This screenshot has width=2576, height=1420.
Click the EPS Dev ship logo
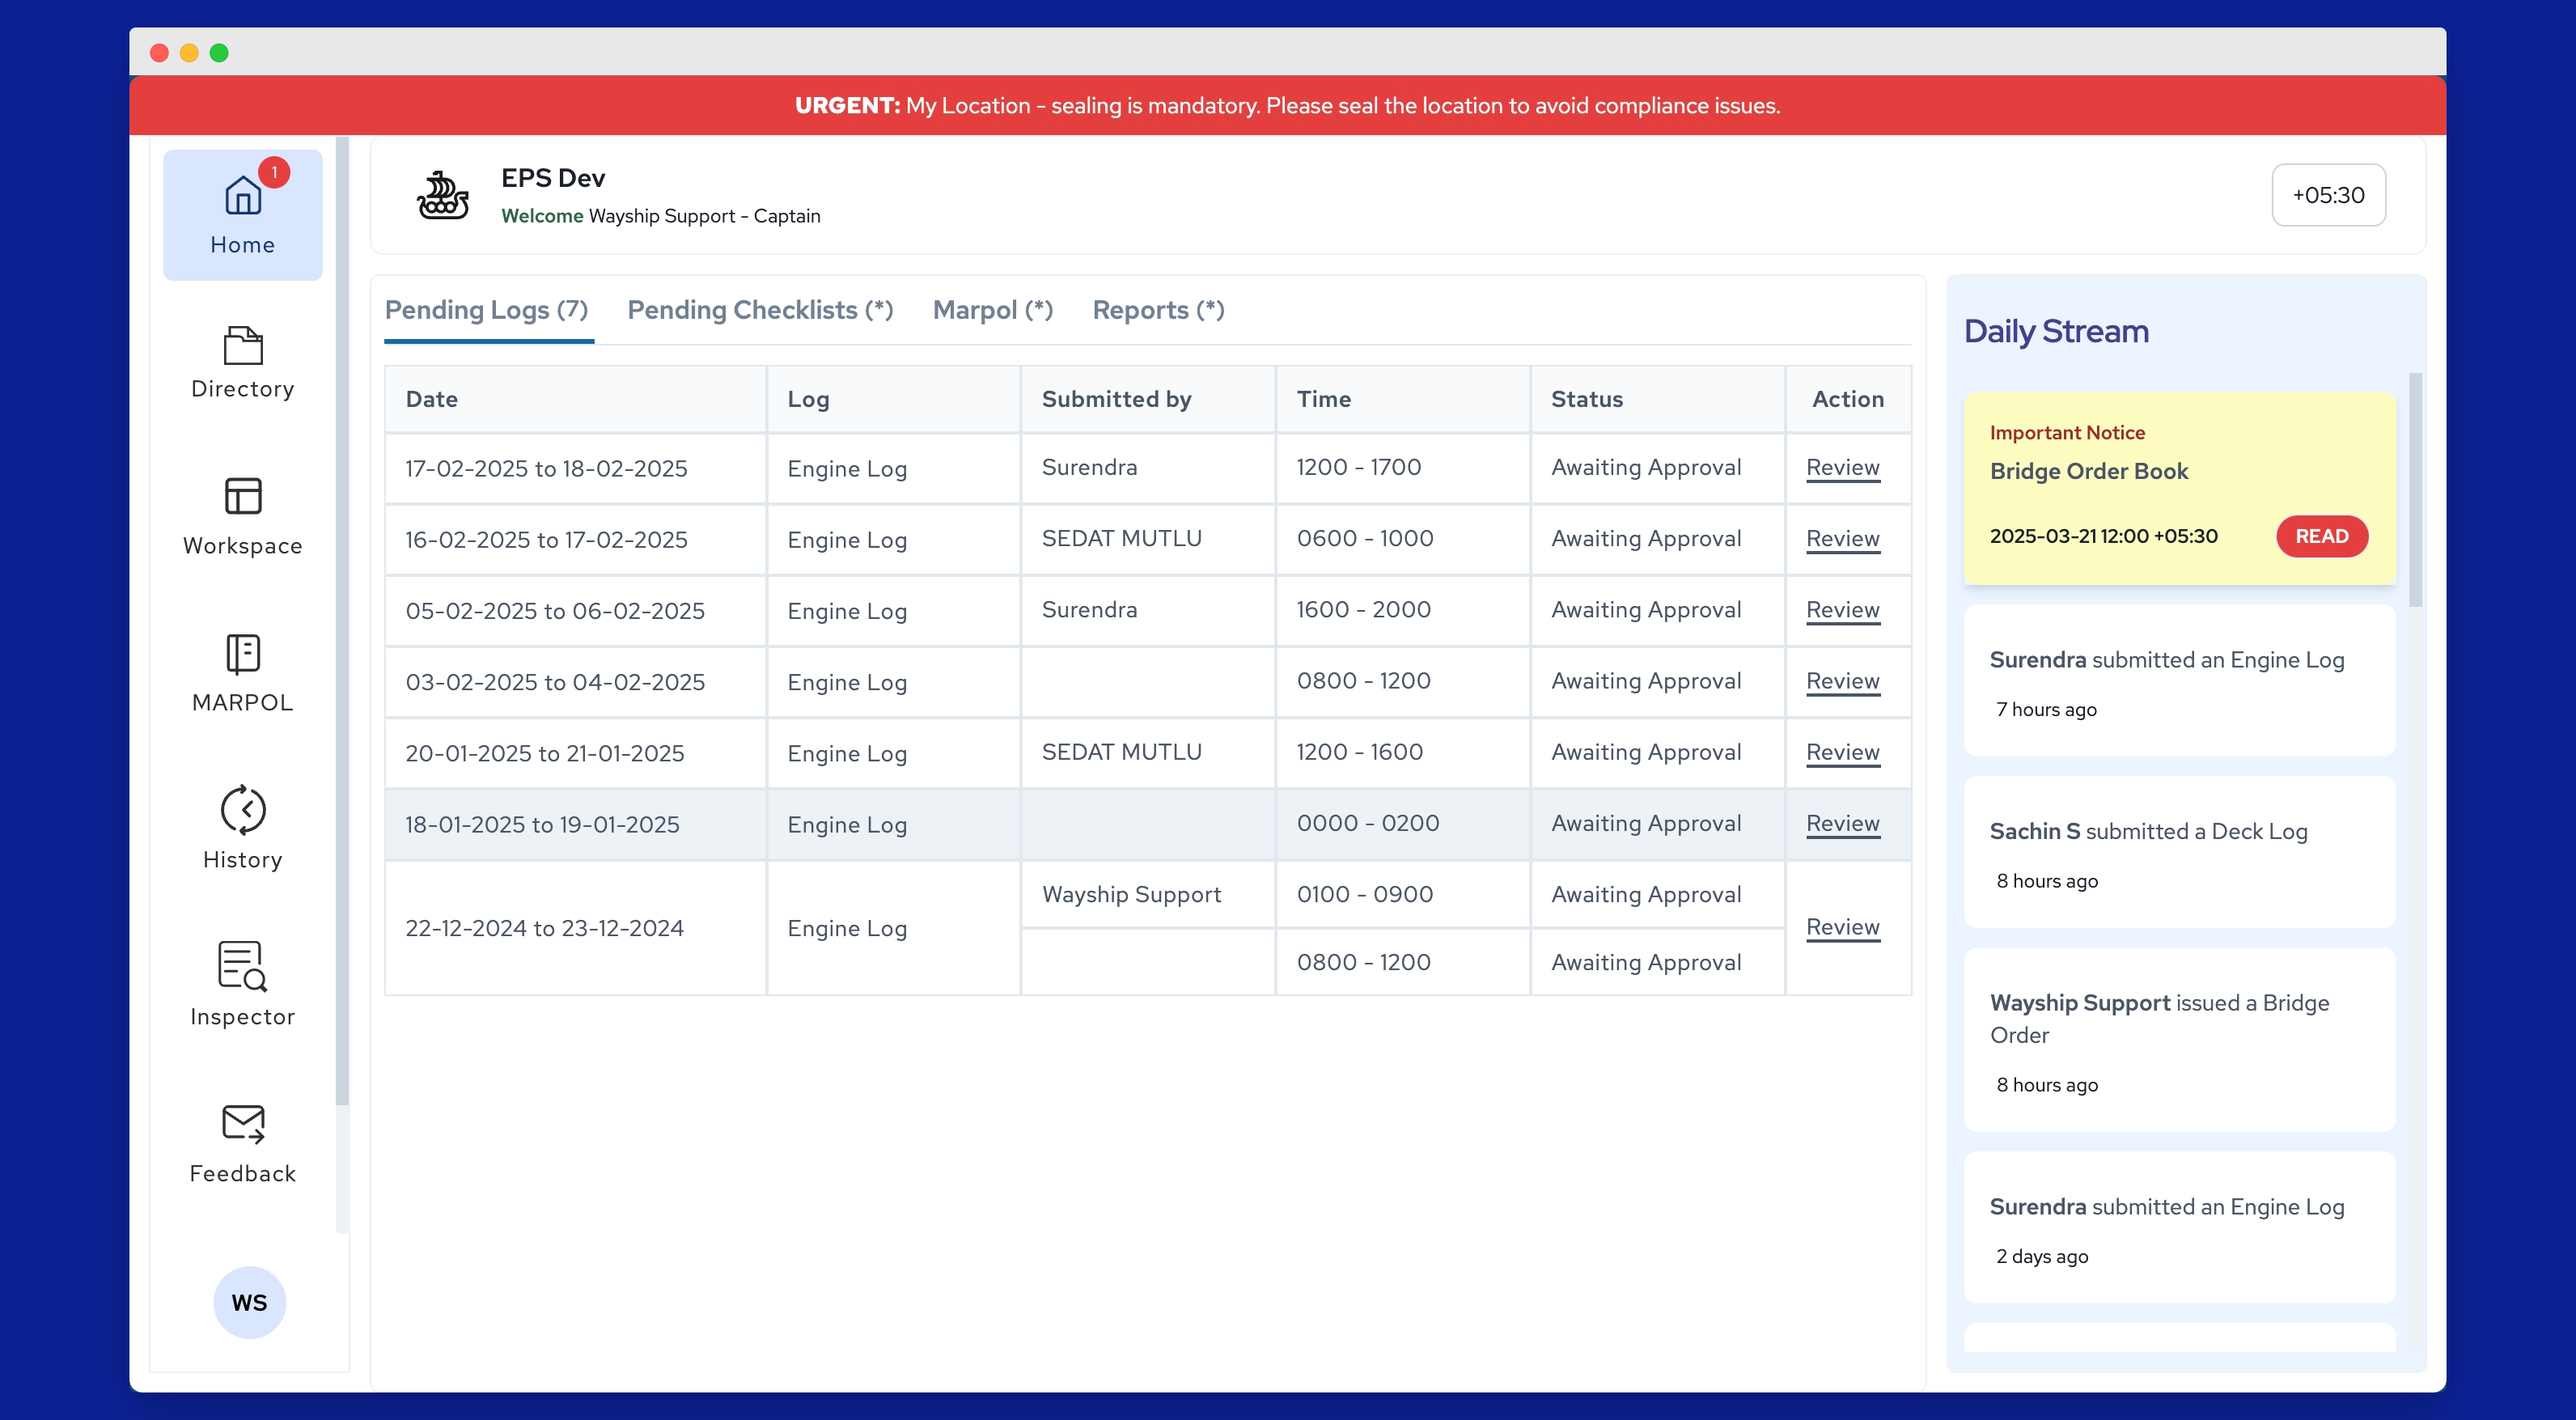tap(443, 195)
